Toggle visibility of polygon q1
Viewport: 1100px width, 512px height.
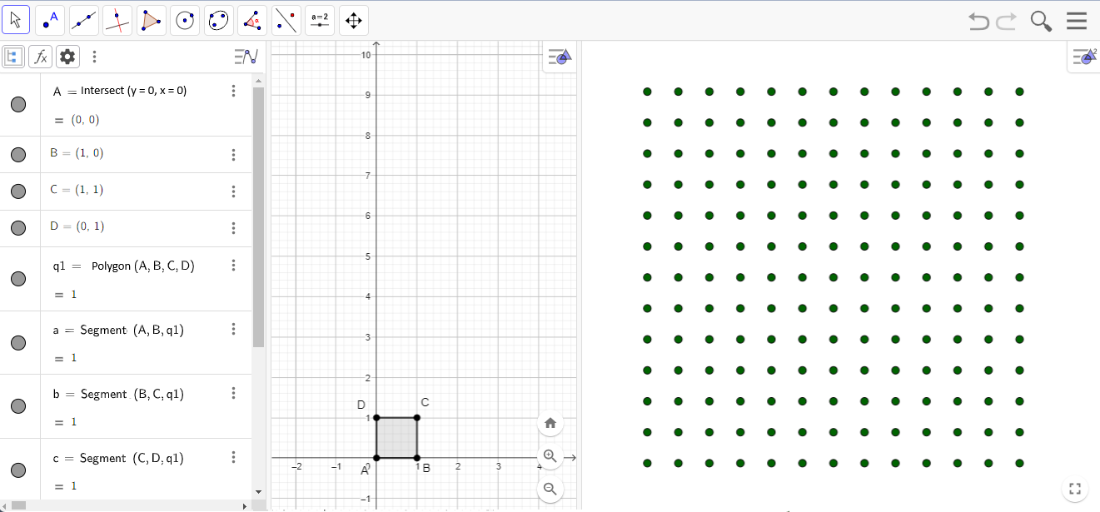(x=18, y=279)
